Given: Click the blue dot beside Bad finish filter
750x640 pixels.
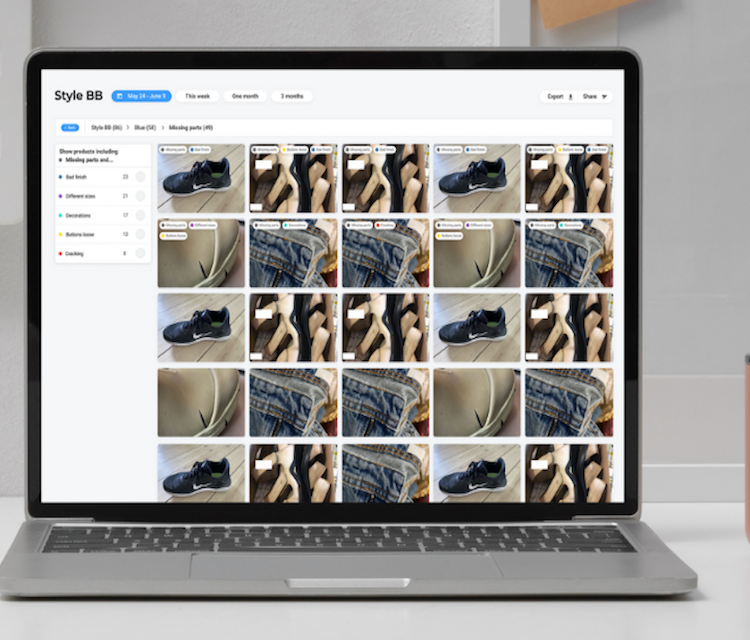Looking at the screenshot, I should pyautogui.click(x=61, y=176).
